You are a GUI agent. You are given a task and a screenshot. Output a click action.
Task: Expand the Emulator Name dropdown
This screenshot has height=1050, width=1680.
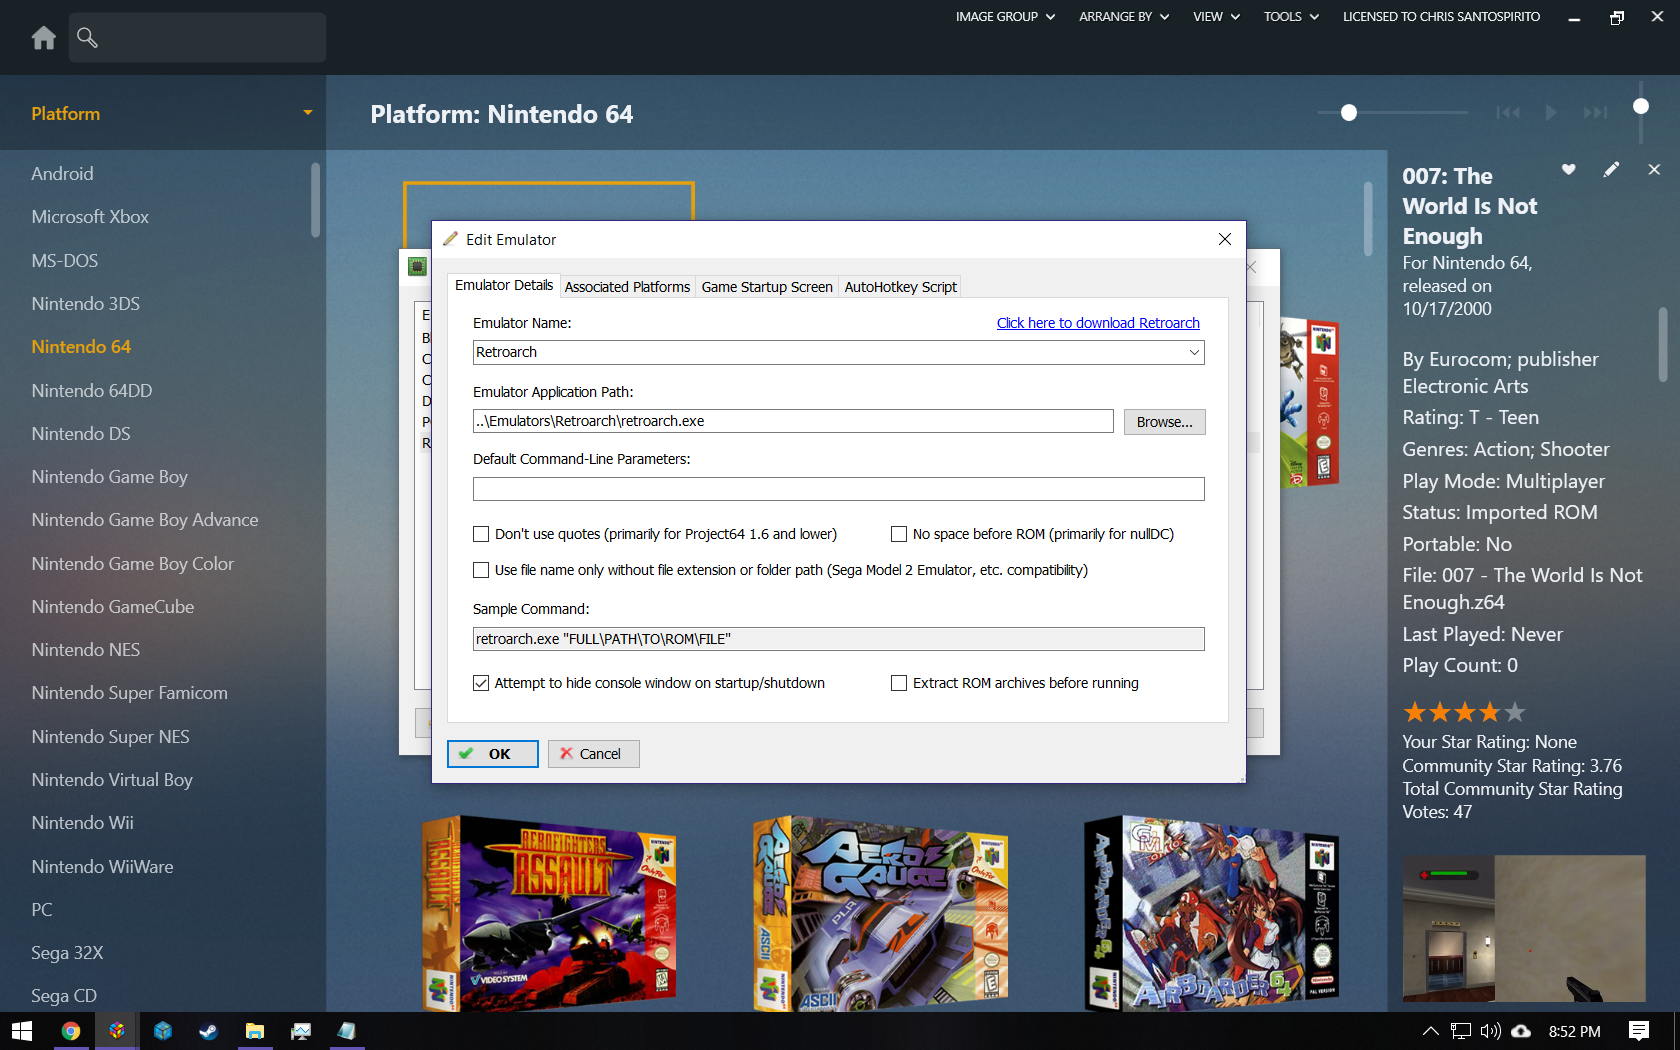[x=1194, y=352]
